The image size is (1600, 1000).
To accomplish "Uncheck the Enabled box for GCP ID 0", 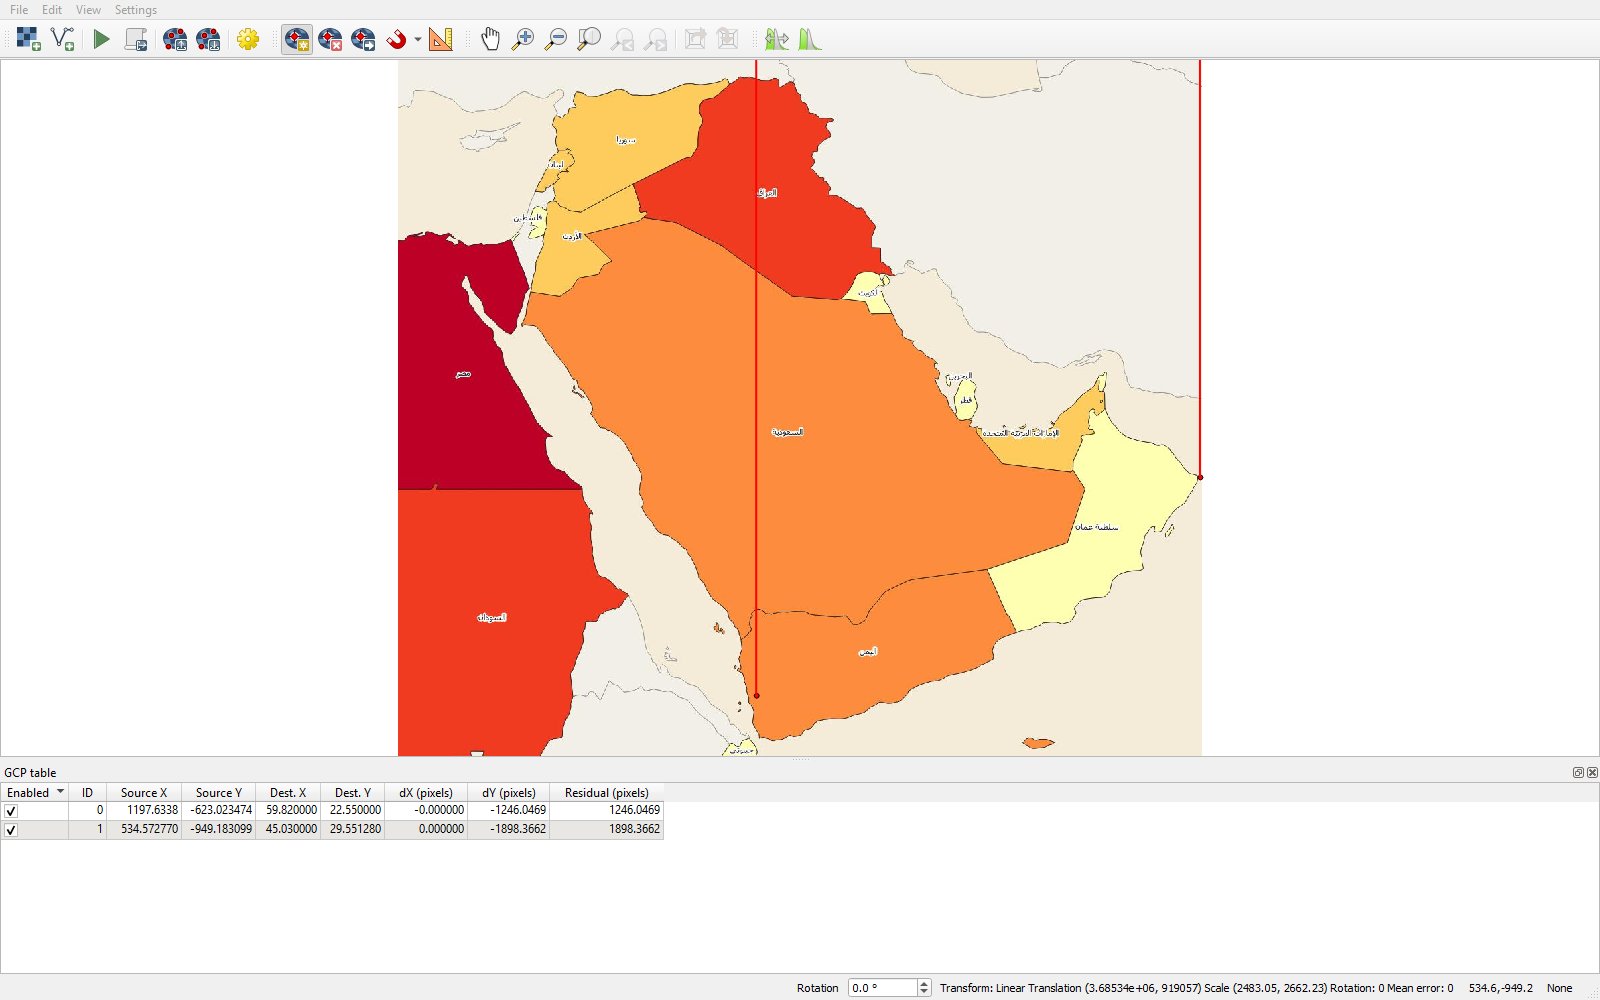I will [11, 811].
